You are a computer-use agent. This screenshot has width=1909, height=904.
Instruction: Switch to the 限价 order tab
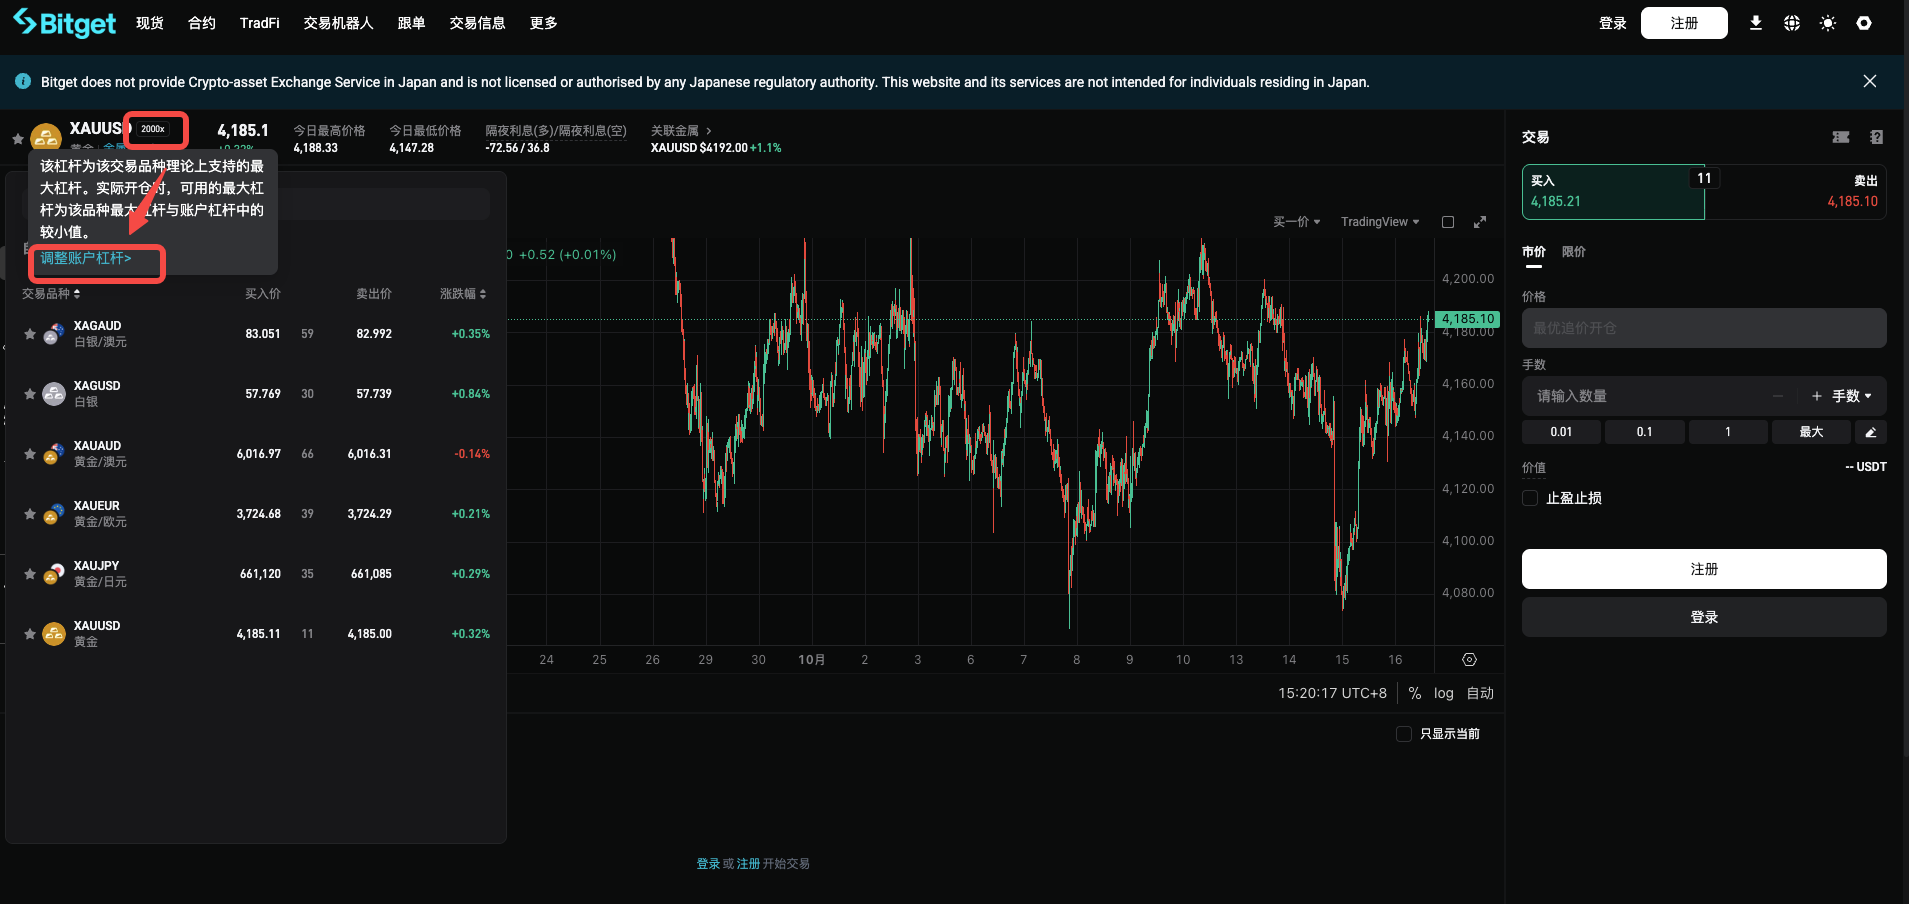pos(1574,252)
